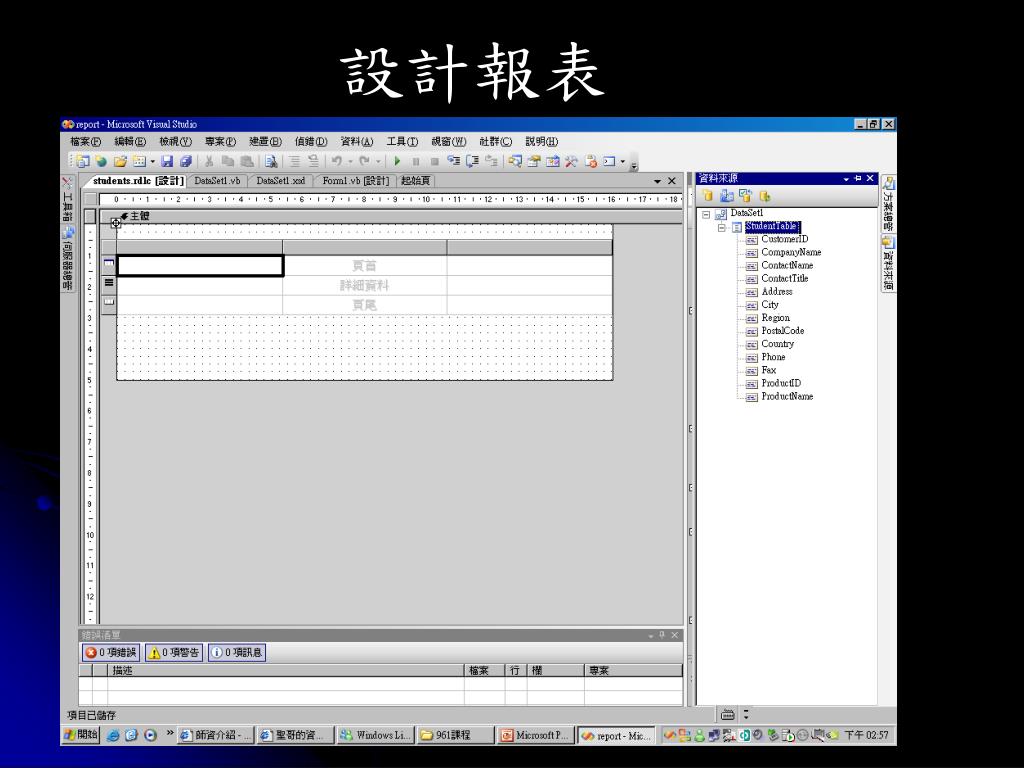This screenshot has width=1024, height=768.
Task: Click the 詳細資料 detail row cell
Action: 364,285
